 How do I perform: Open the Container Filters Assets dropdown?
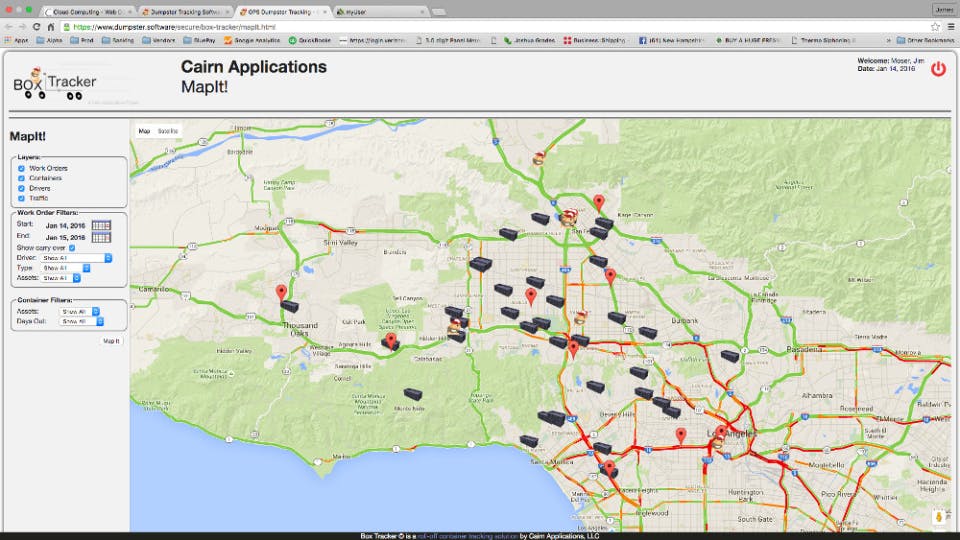click(80, 312)
